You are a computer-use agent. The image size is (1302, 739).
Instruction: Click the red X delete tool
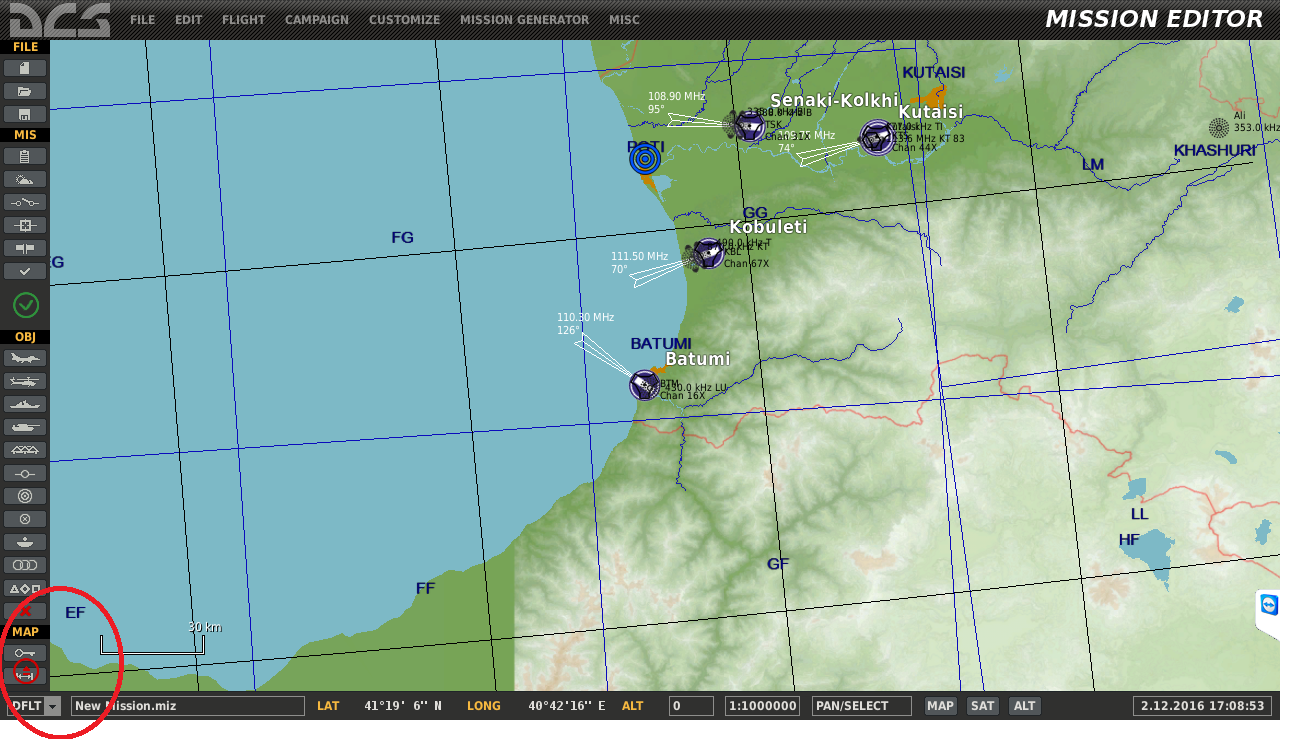coord(25,610)
